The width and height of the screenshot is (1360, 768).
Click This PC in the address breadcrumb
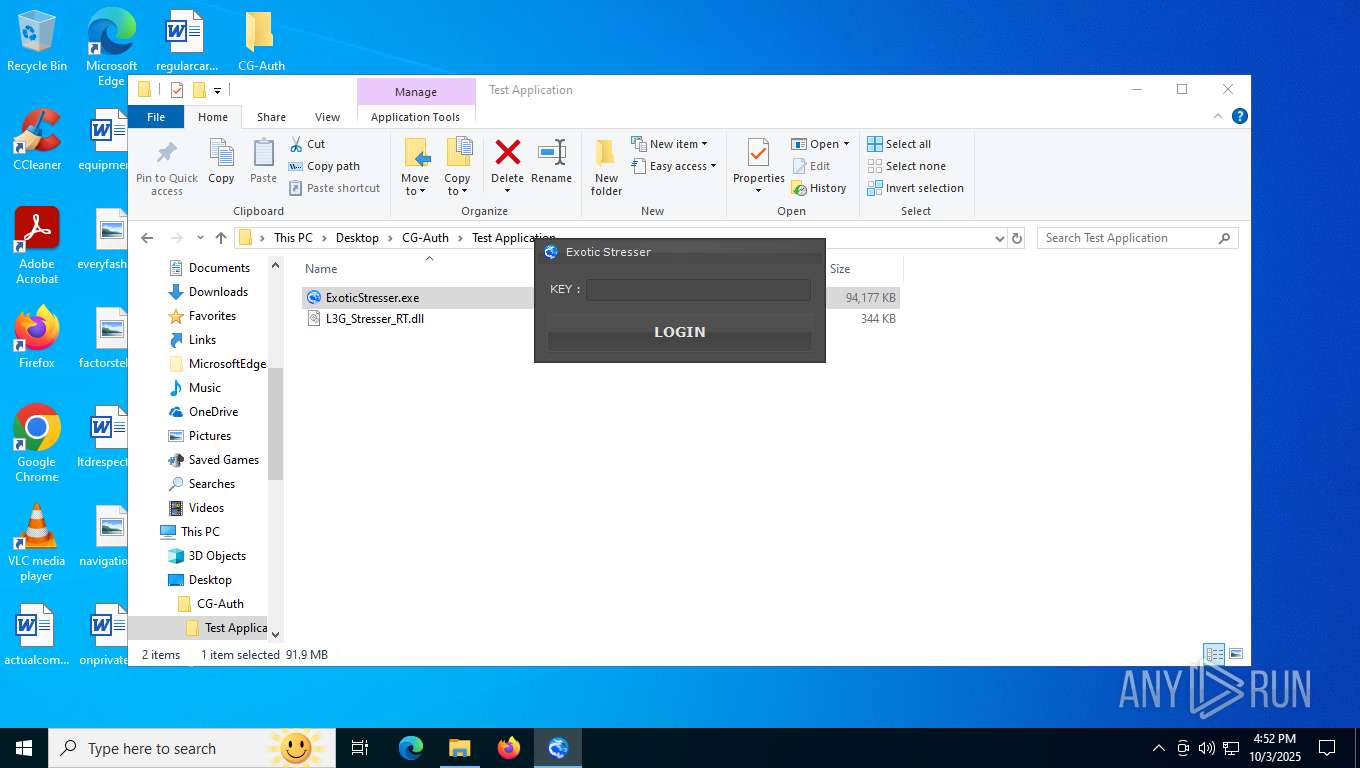pos(293,238)
